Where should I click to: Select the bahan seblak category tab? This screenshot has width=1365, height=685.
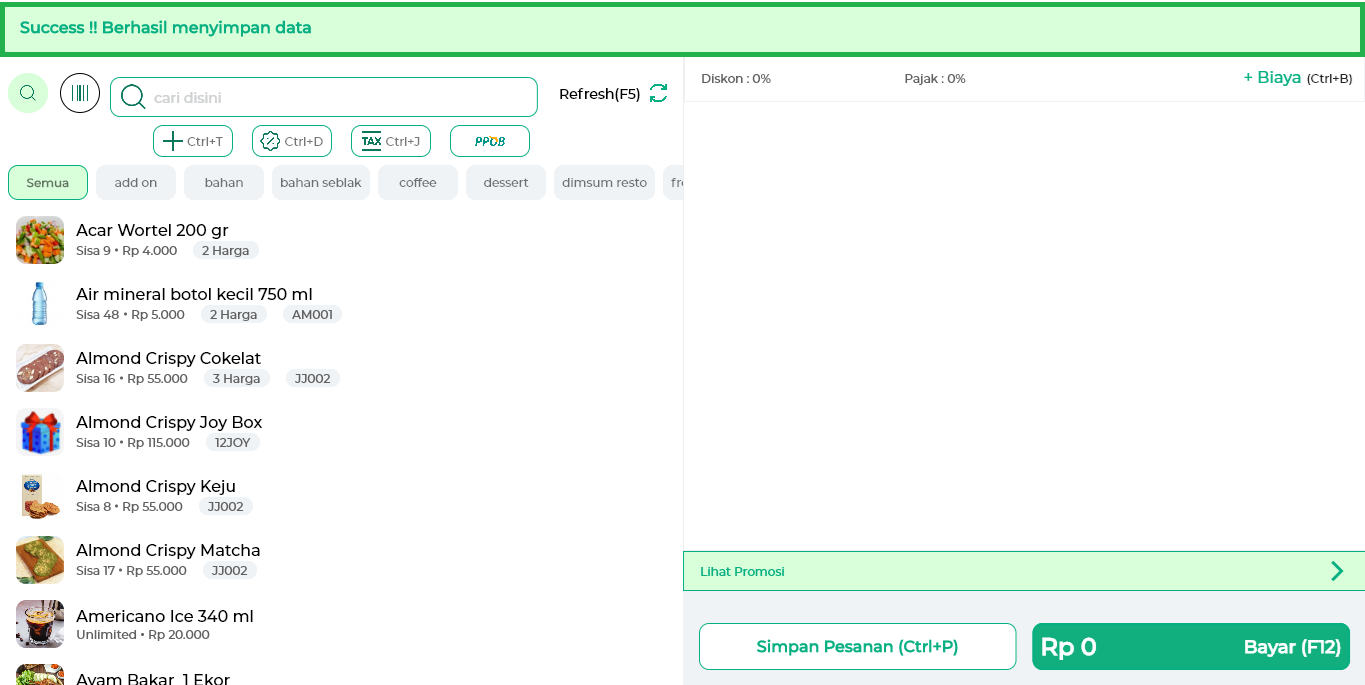pyautogui.click(x=321, y=183)
